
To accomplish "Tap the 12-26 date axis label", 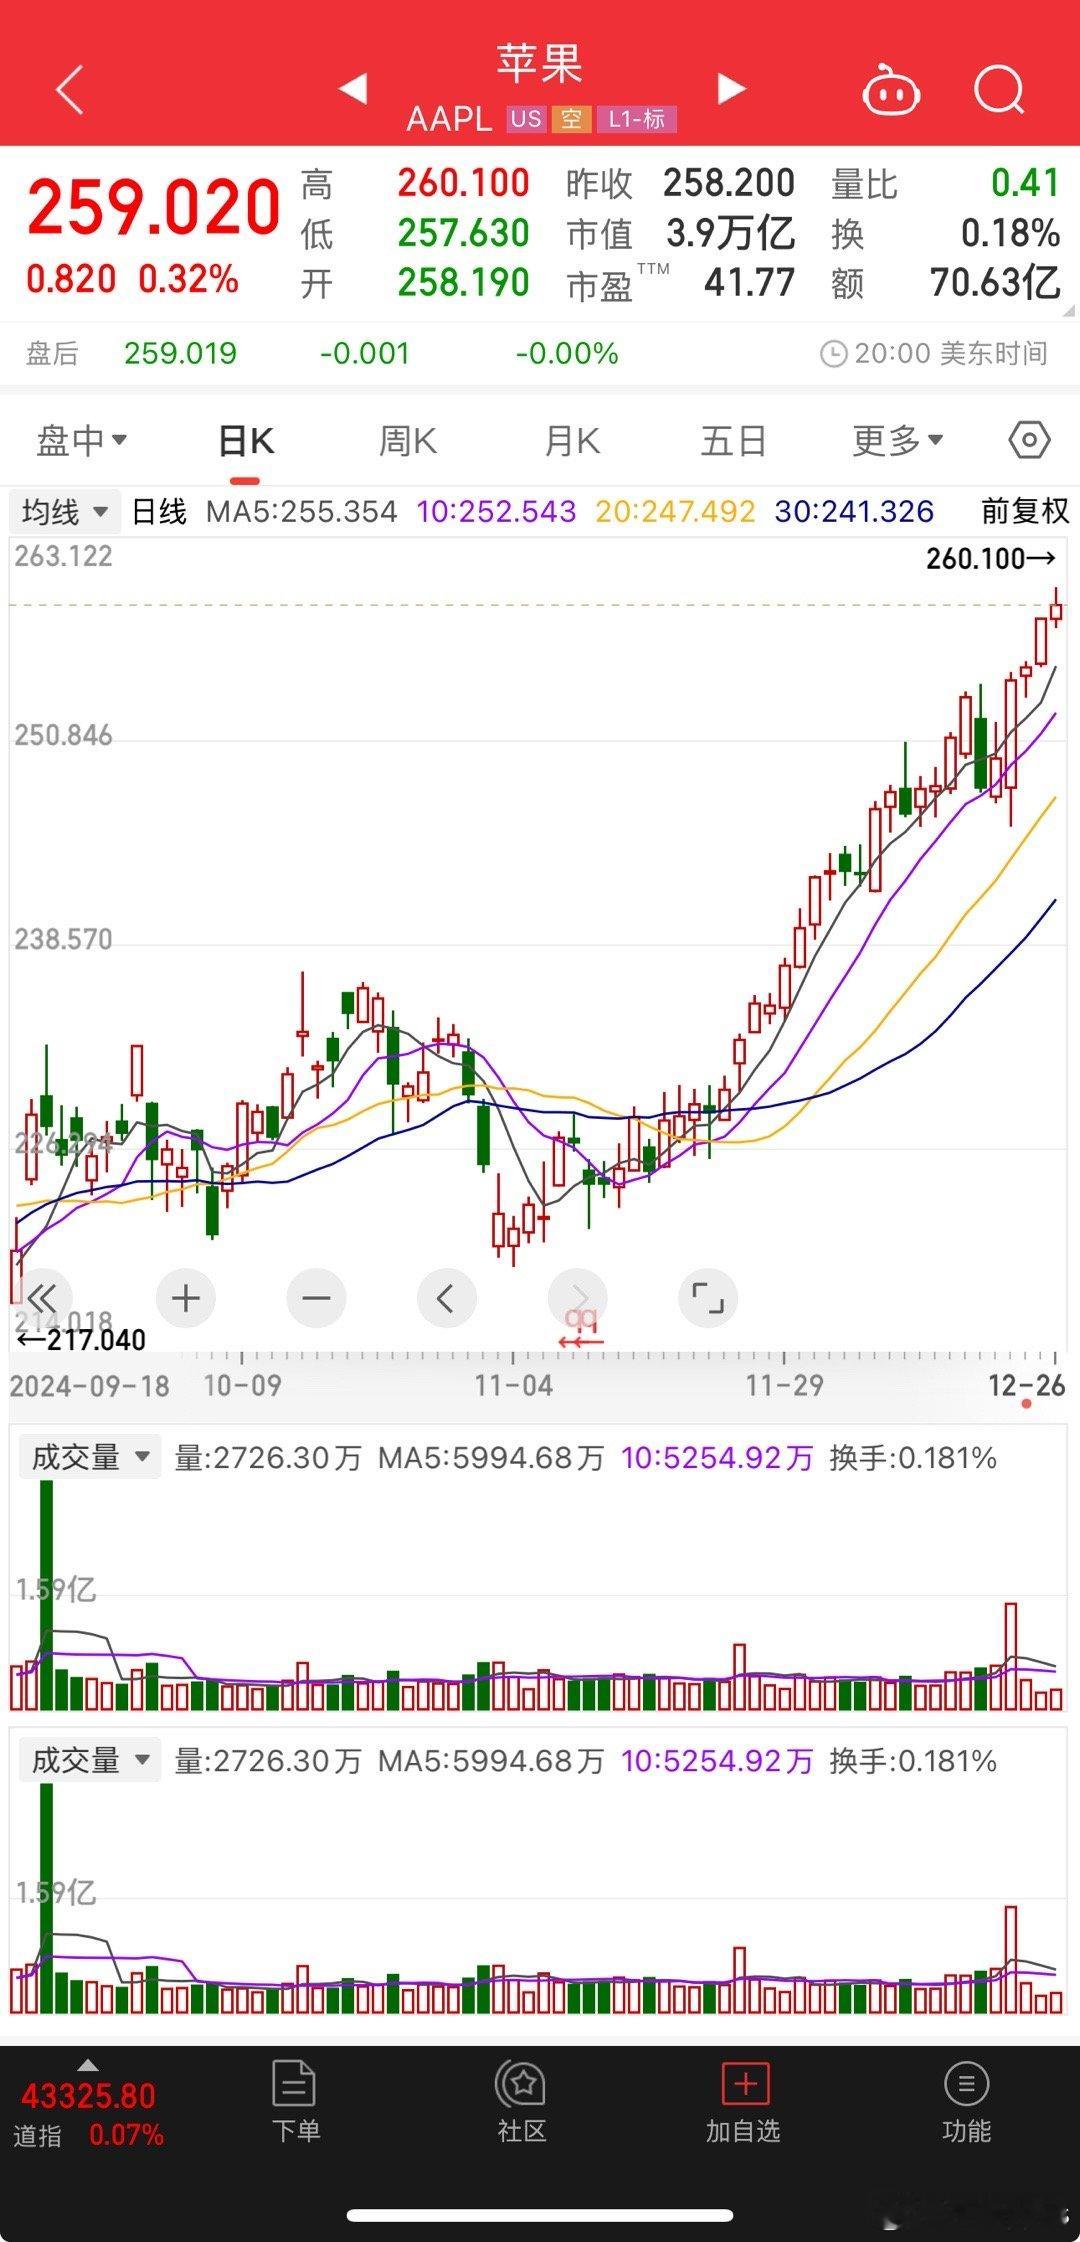I will coord(1026,1385).
